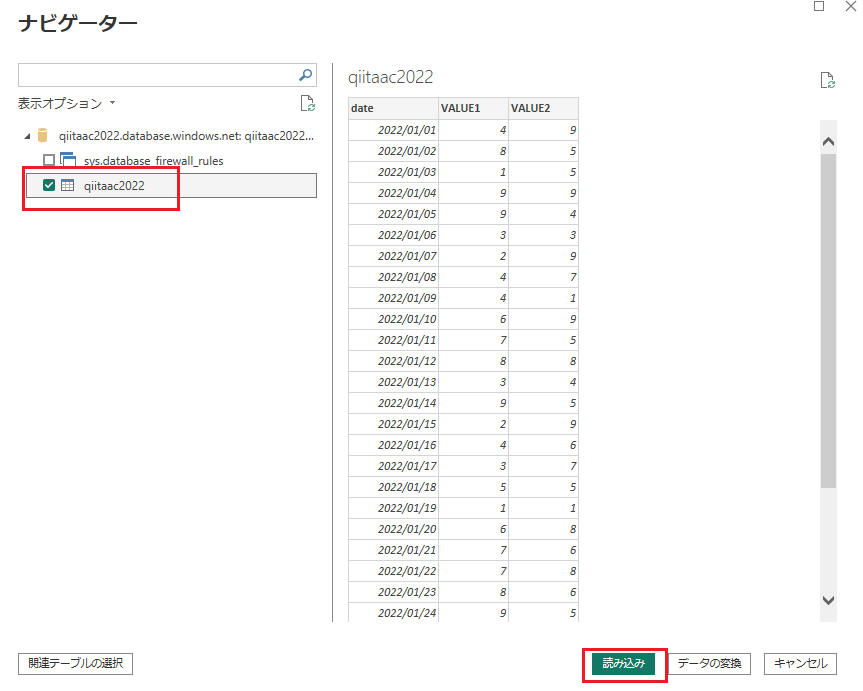Click the database cylinder icon in the tree

(42, 135)
